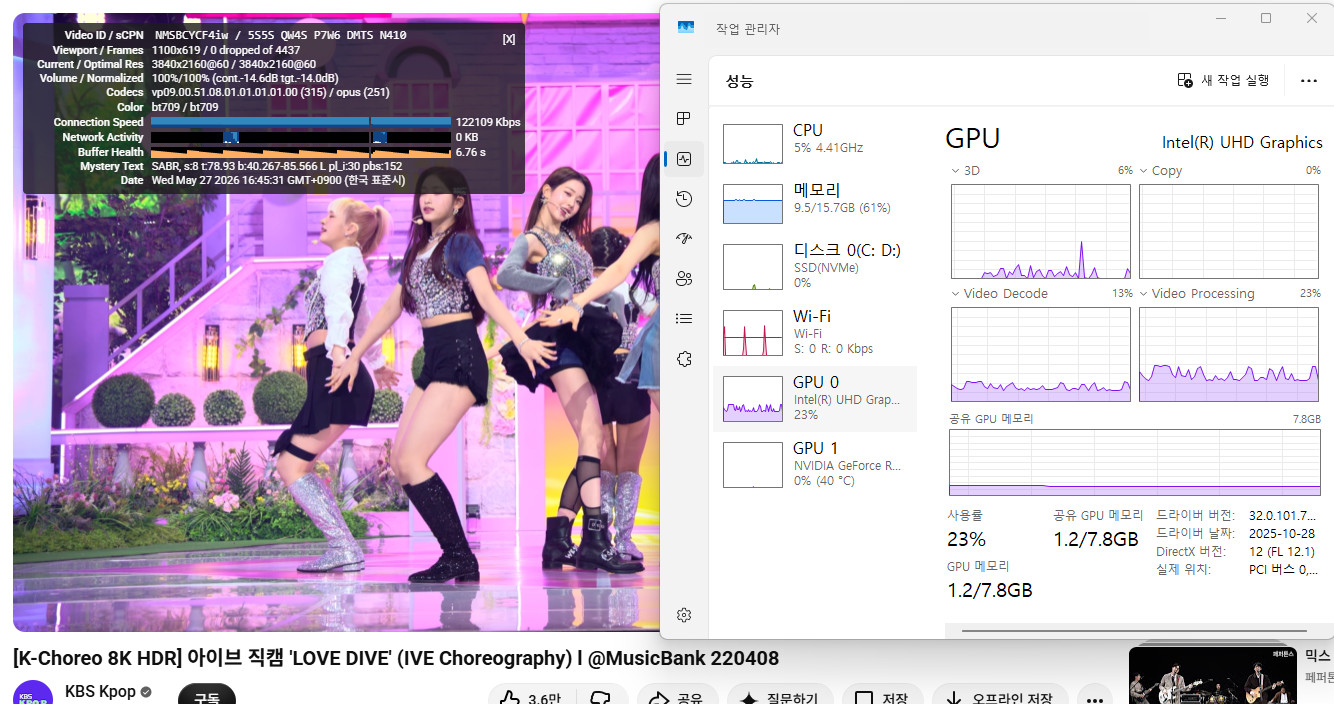Close the stats for nerds overlay [X]

[x=509, y=39]
